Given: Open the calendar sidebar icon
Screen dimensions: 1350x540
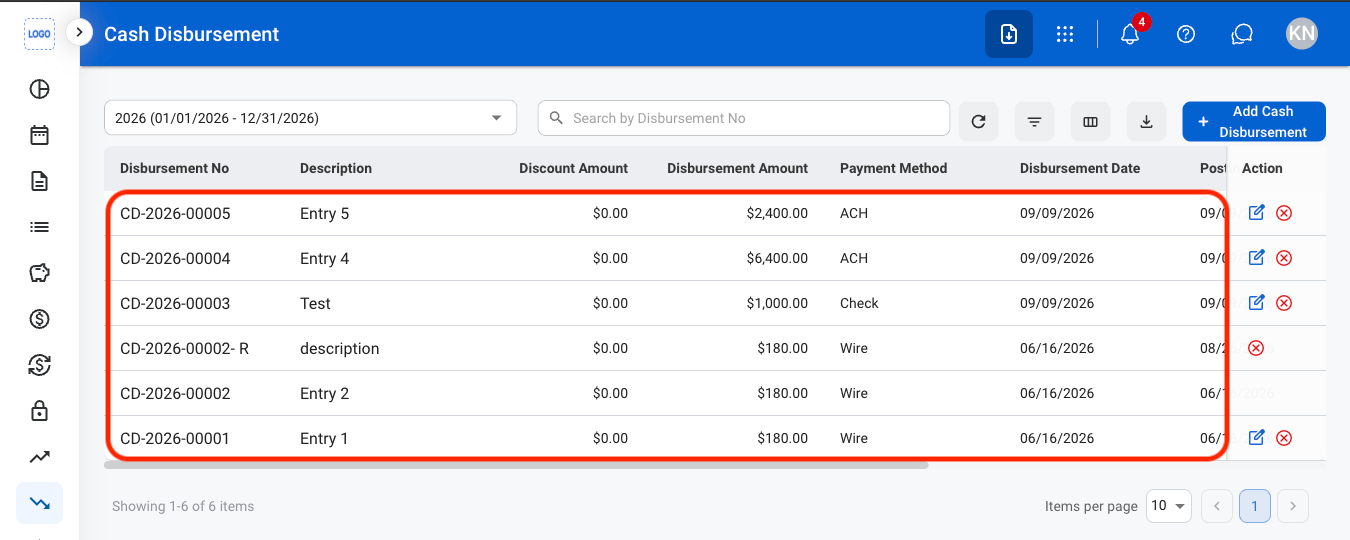Looking at the screenshot, I should (39, 135).
